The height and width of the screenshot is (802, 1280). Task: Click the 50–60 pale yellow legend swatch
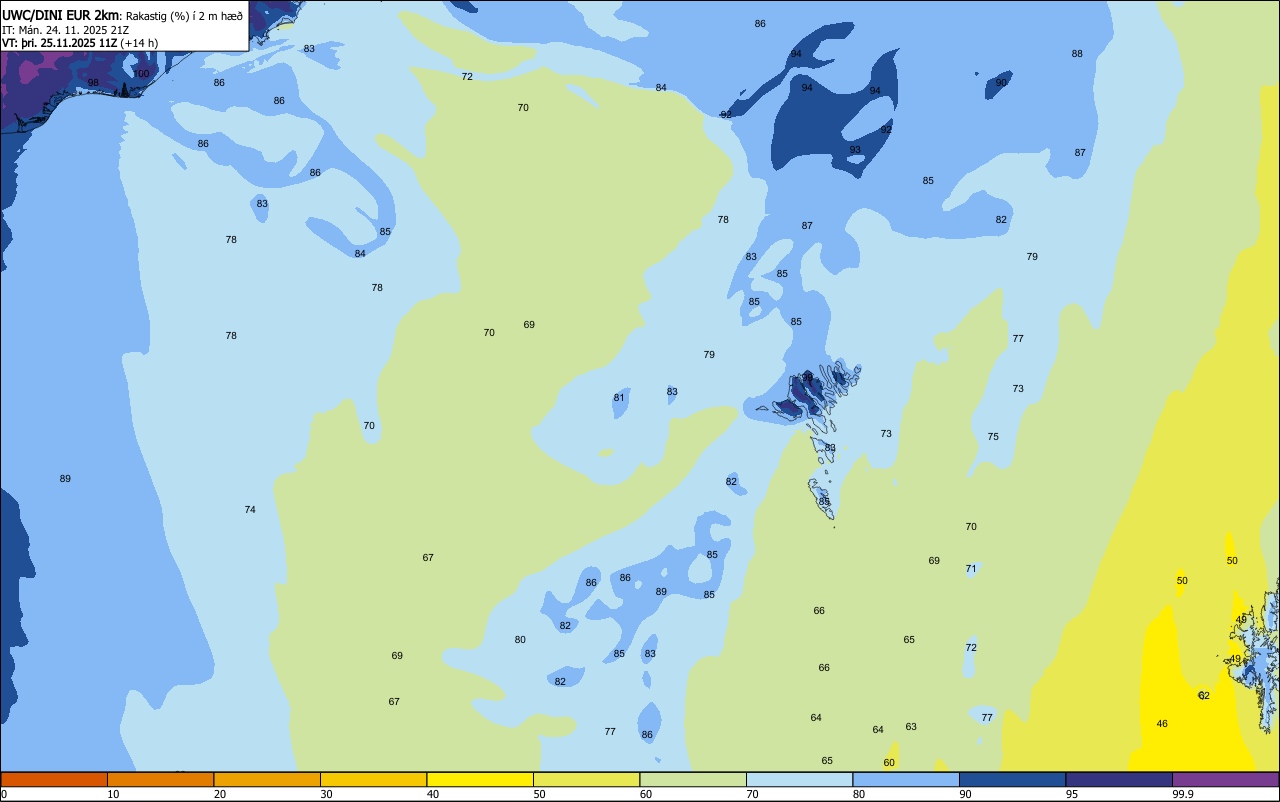coord(586,779)
